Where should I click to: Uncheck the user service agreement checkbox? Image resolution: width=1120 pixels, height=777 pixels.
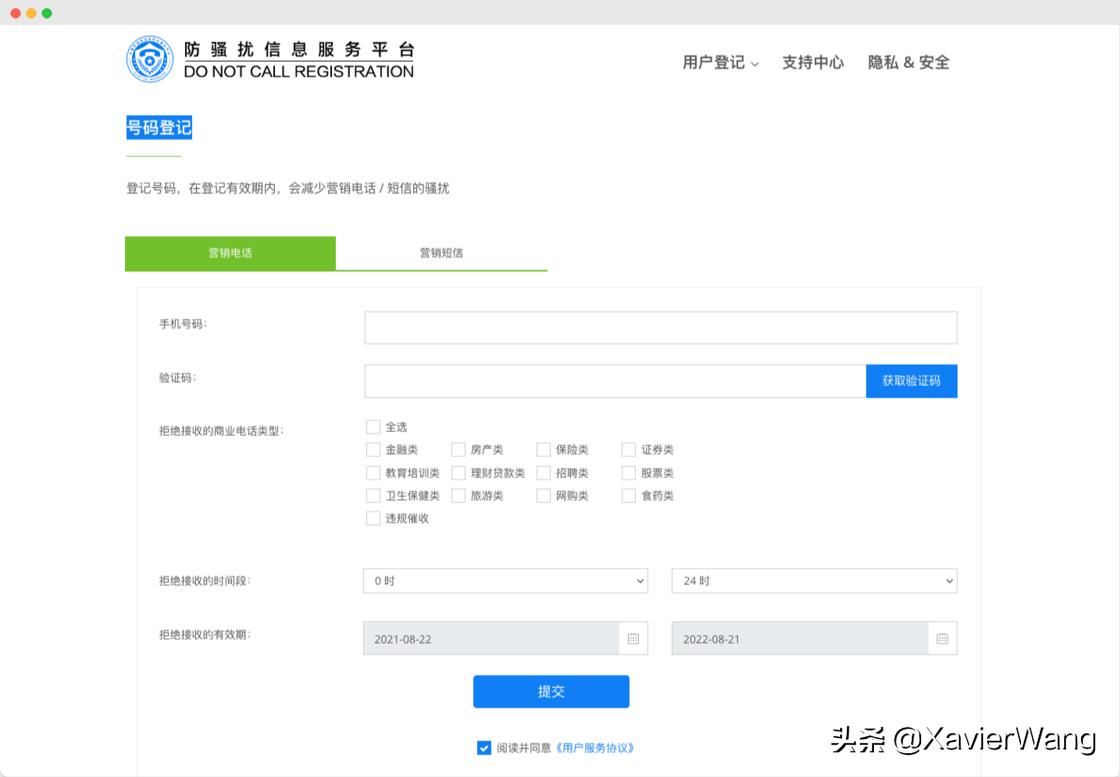point(483,747)
